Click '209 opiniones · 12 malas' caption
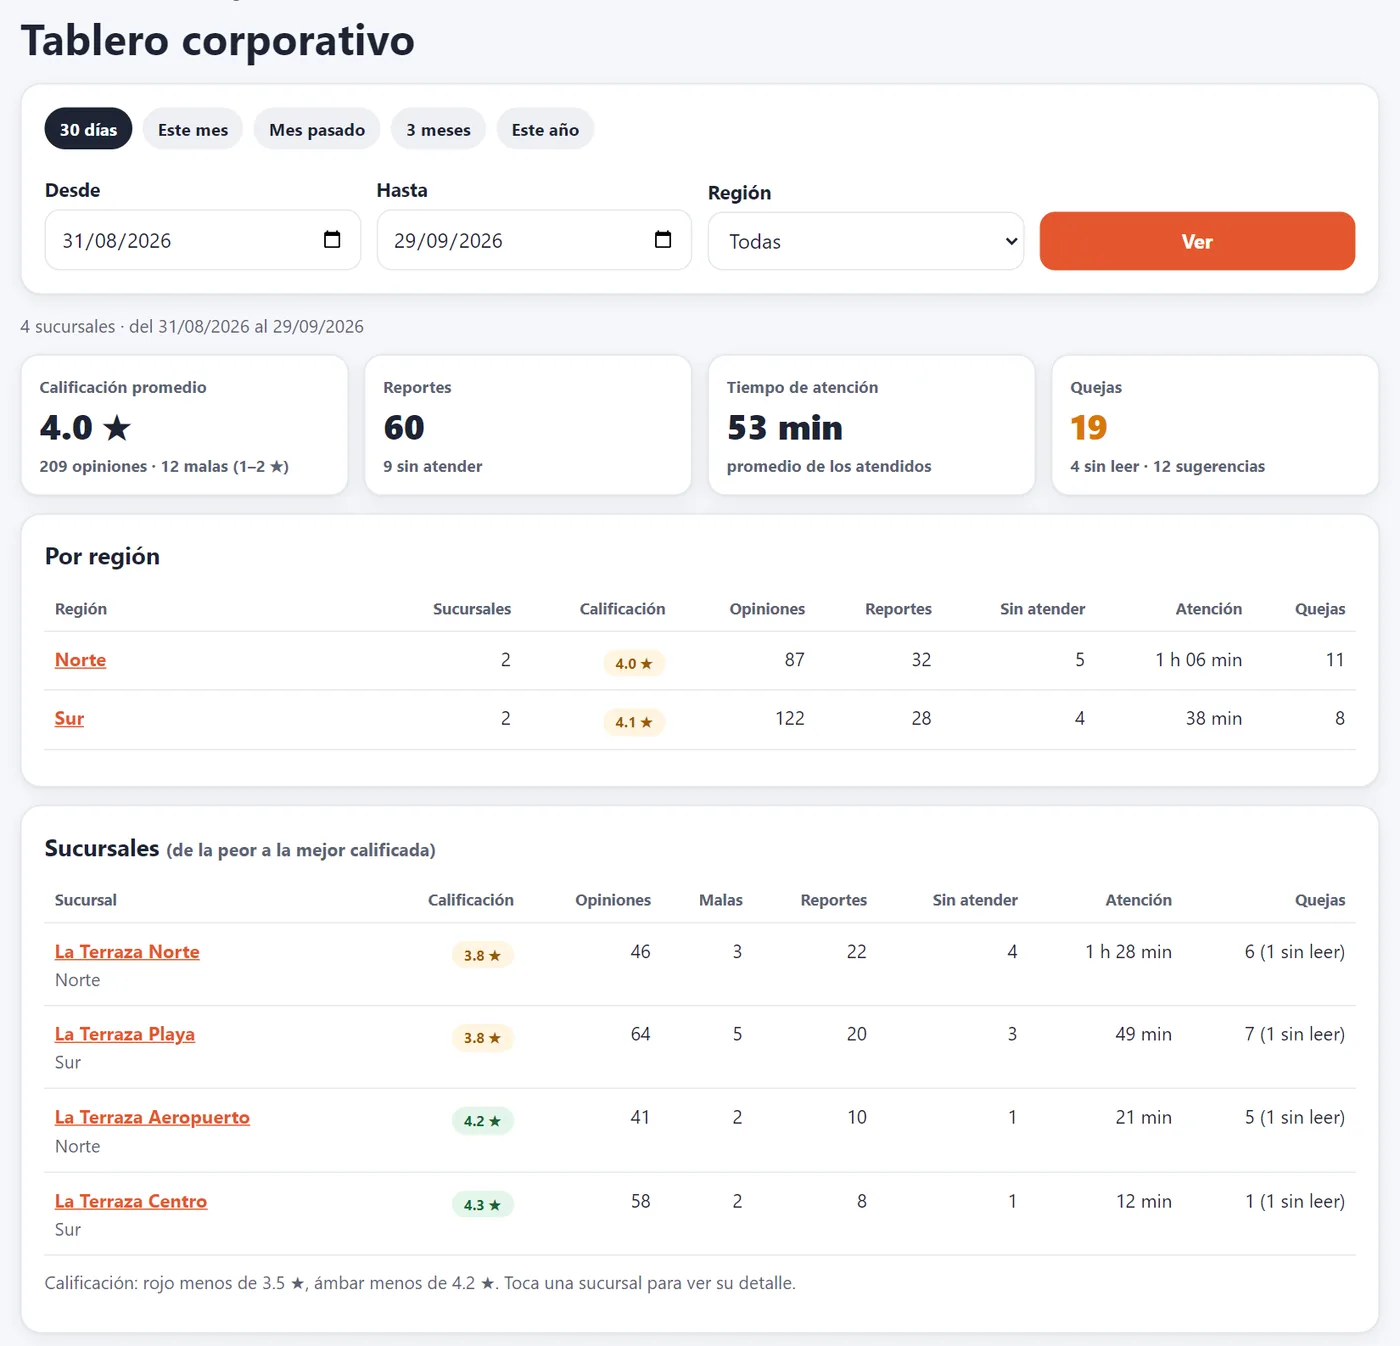The image size is (1400, 1346). pos(164,466)
